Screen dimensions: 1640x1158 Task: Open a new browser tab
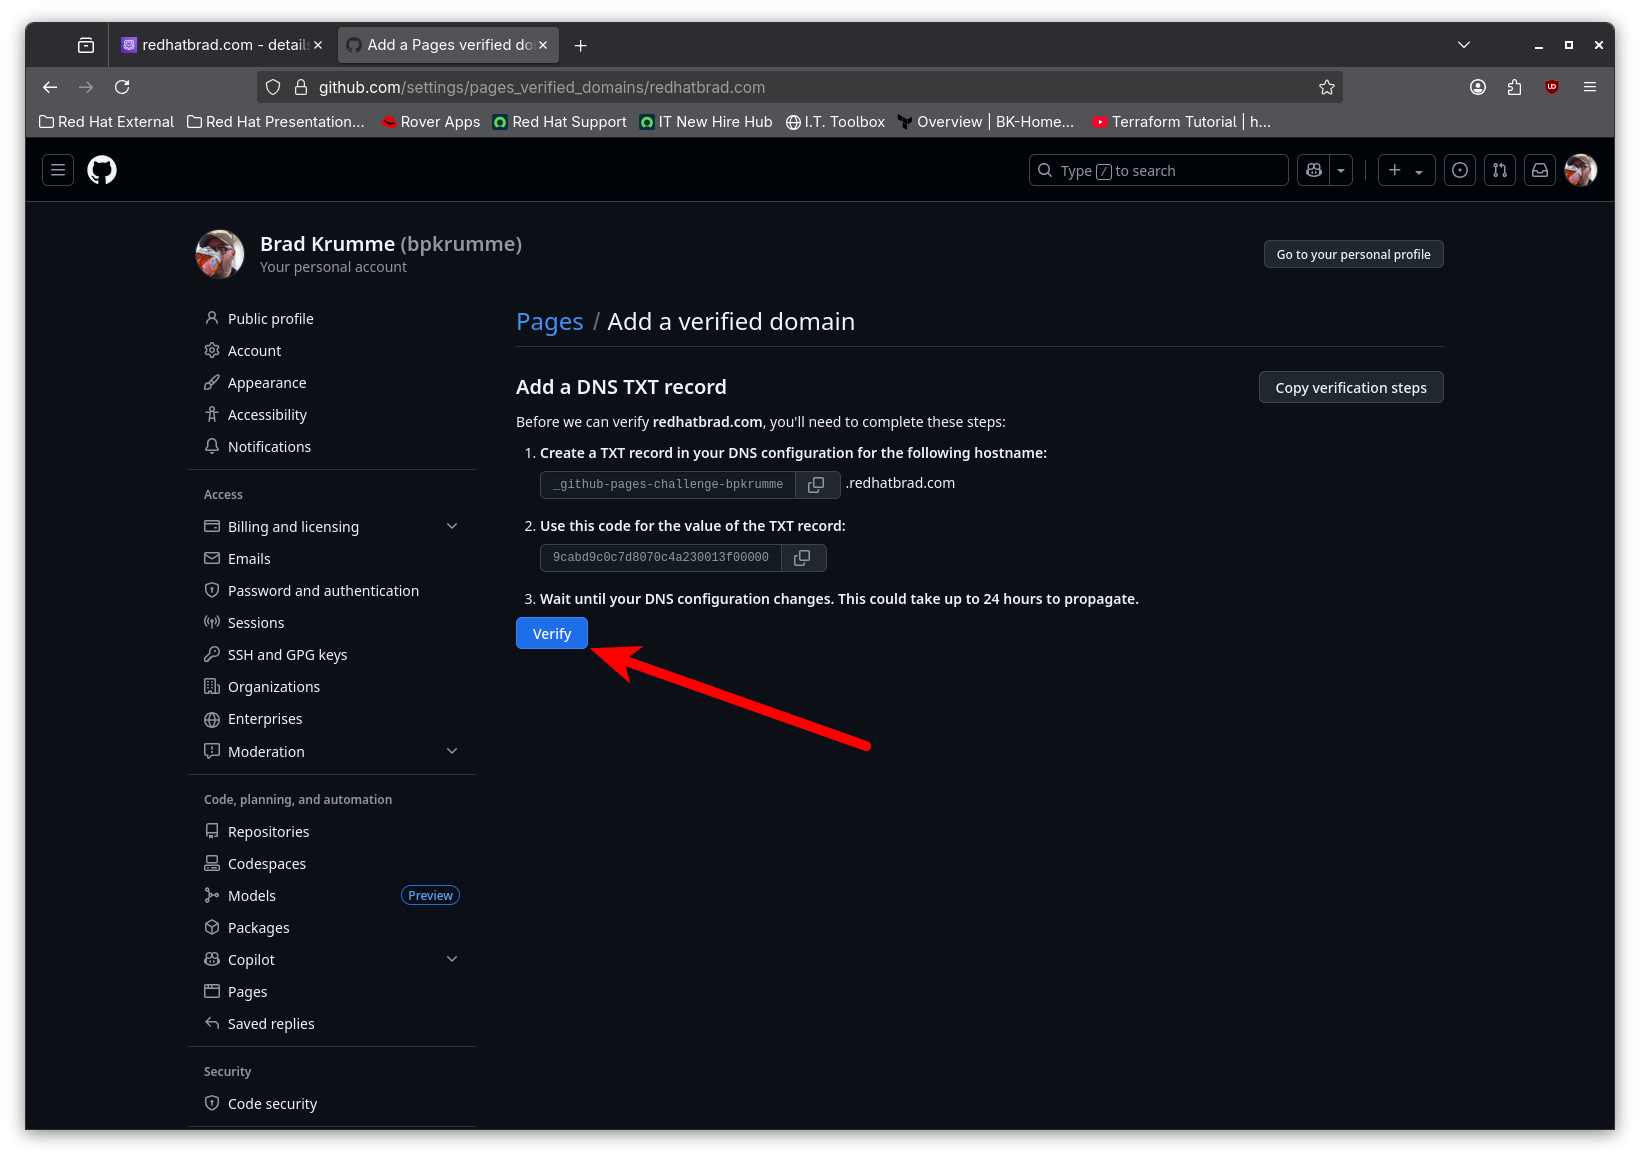(x=581, y=45)
